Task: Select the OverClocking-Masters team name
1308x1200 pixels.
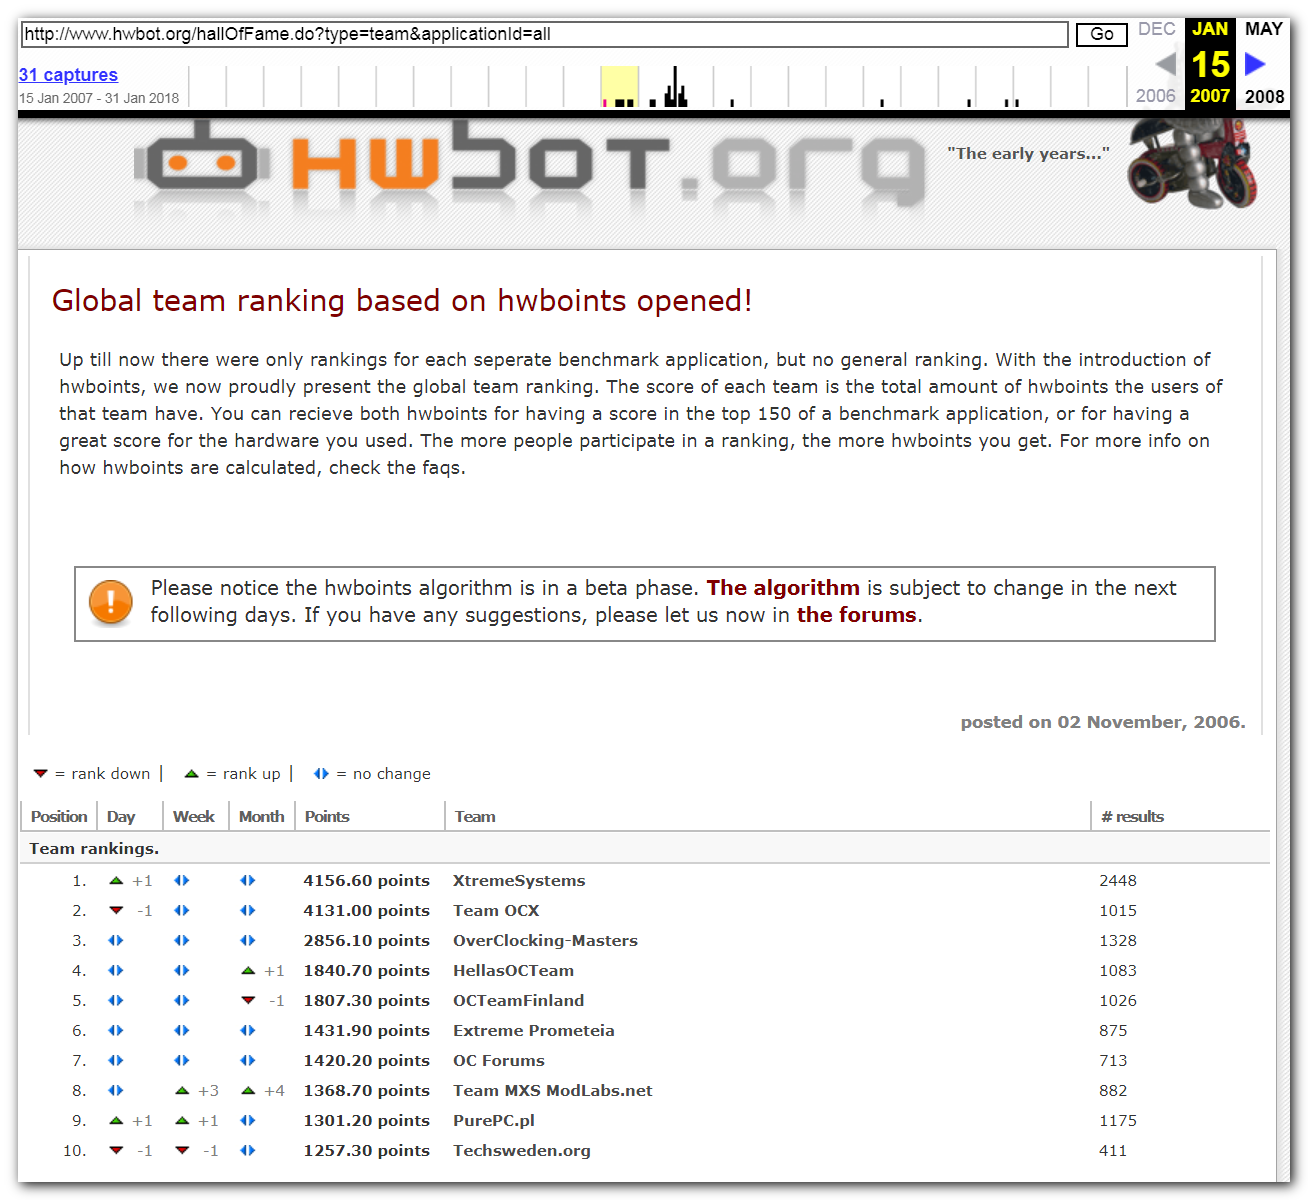Action: 545,941
